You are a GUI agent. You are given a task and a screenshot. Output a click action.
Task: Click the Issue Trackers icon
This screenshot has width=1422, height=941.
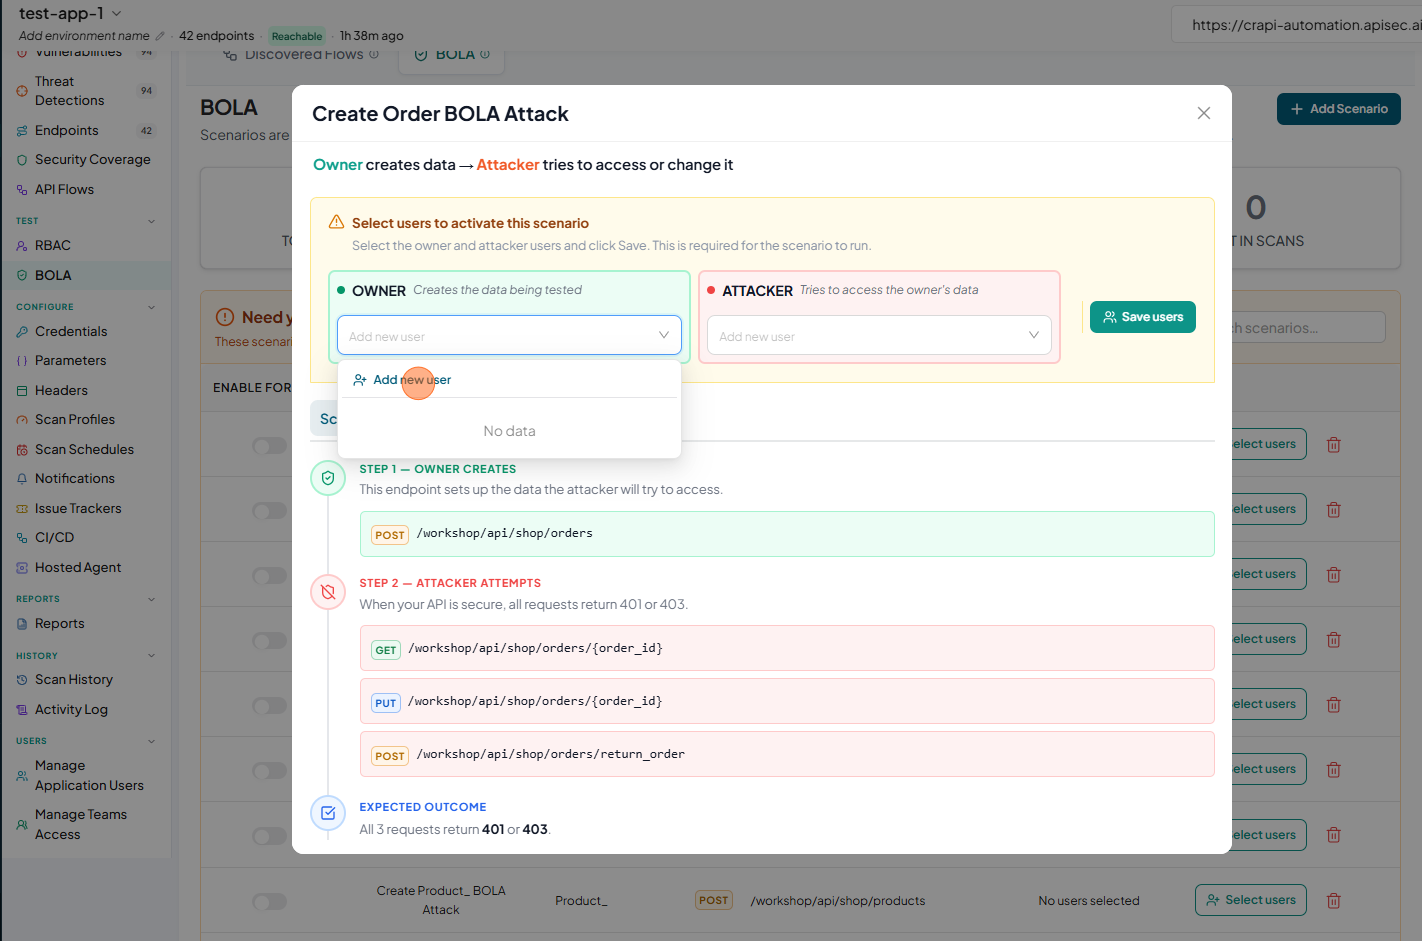click(x=22, y=508)
